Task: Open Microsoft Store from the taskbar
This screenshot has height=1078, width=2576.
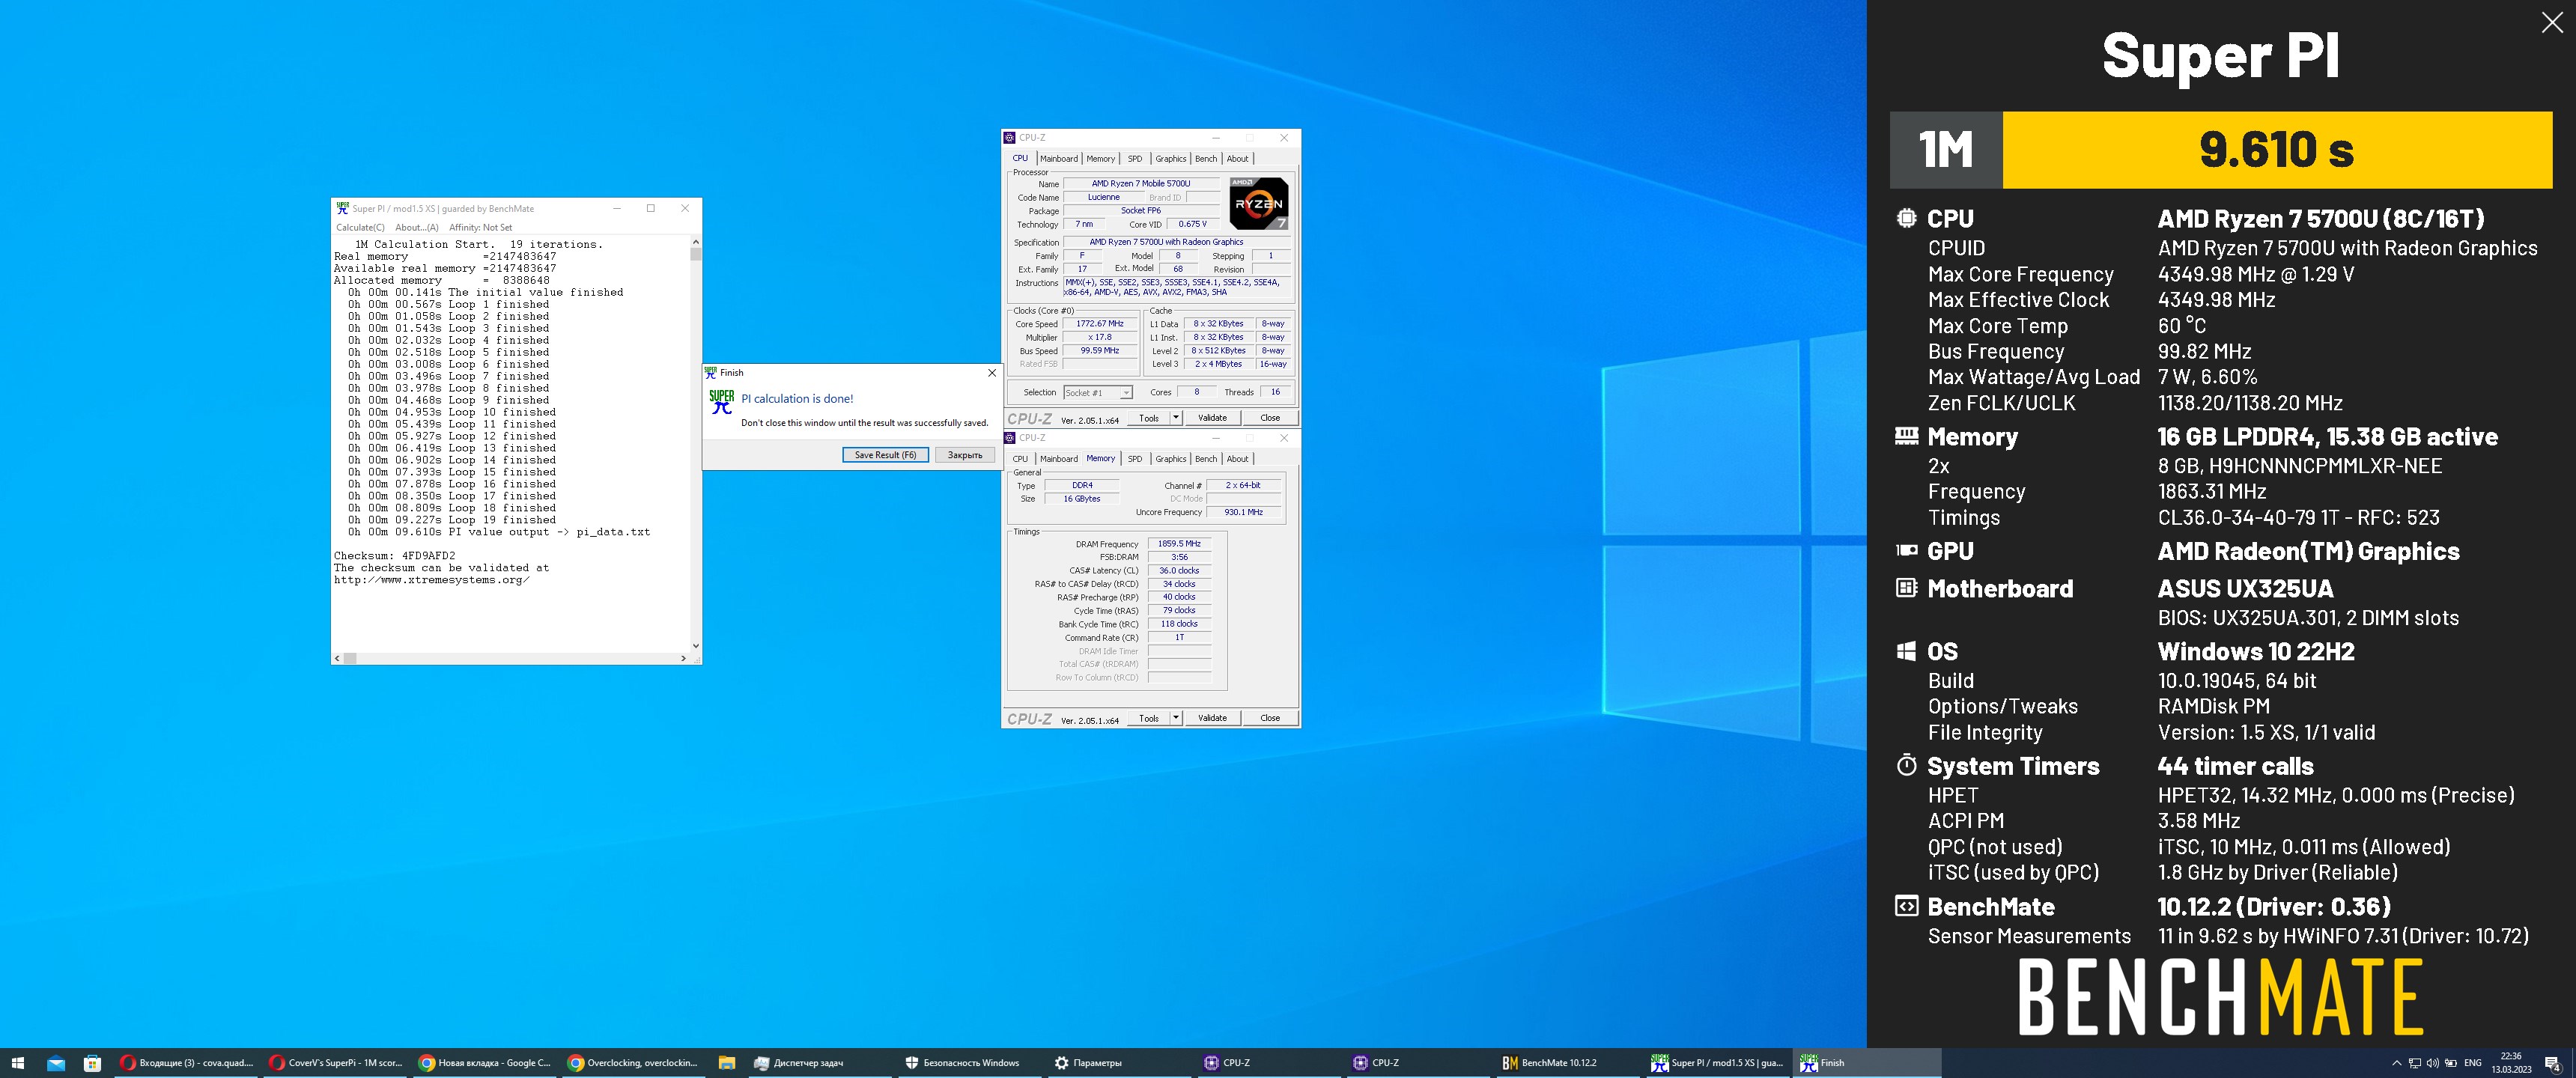Action: pyautogui.click(x=92, y=1063)
